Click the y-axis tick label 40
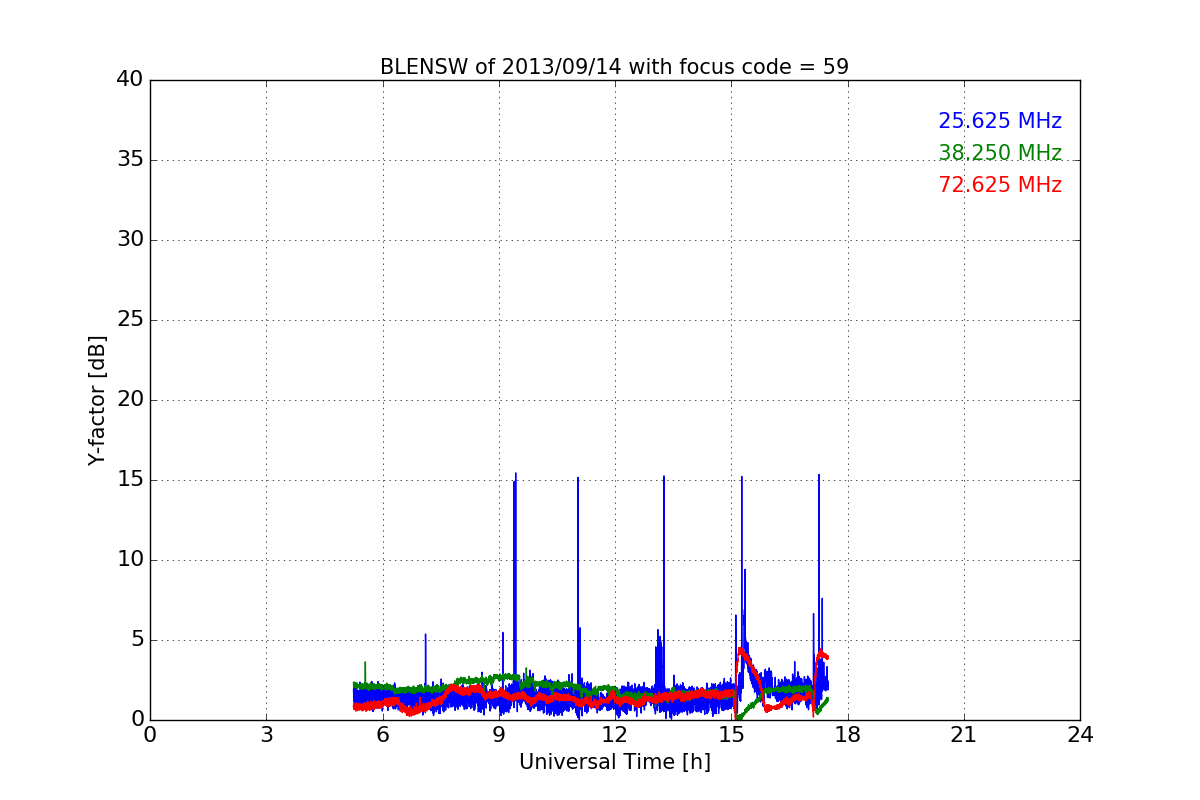The image size is (1200, 800). click(129, 80)
